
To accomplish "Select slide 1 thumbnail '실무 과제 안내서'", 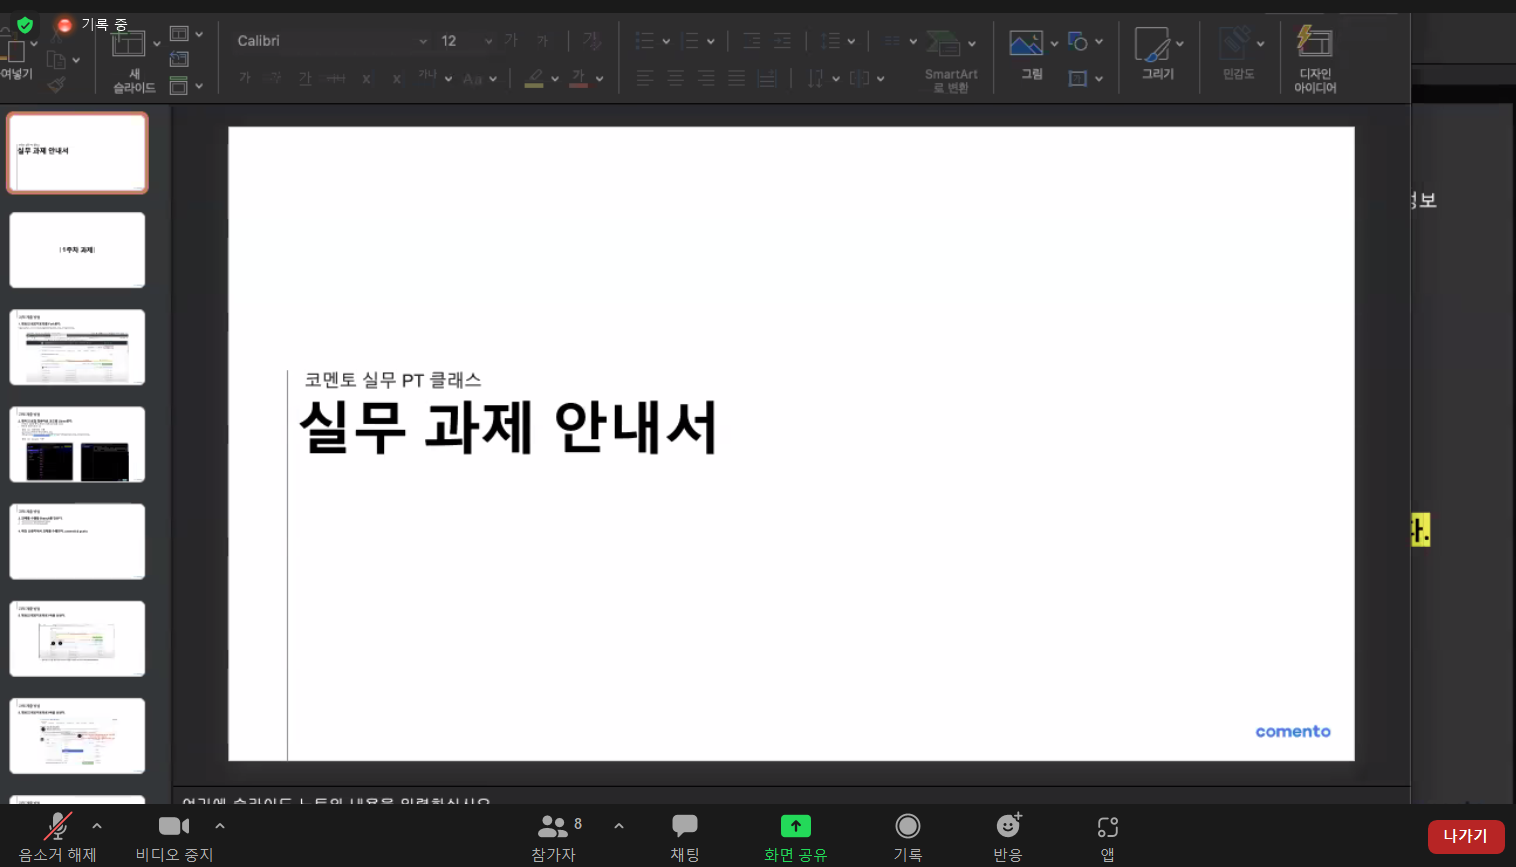I will 77,152.
